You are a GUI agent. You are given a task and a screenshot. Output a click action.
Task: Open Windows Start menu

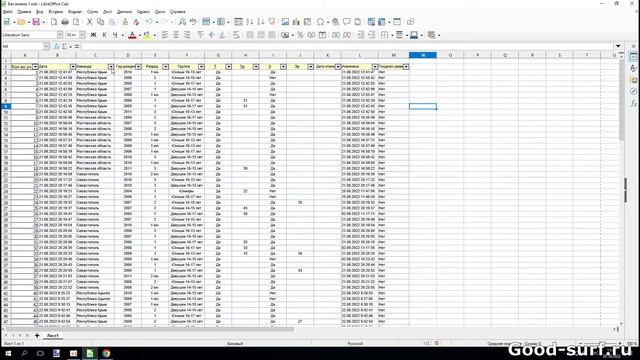tap(8, 353)
